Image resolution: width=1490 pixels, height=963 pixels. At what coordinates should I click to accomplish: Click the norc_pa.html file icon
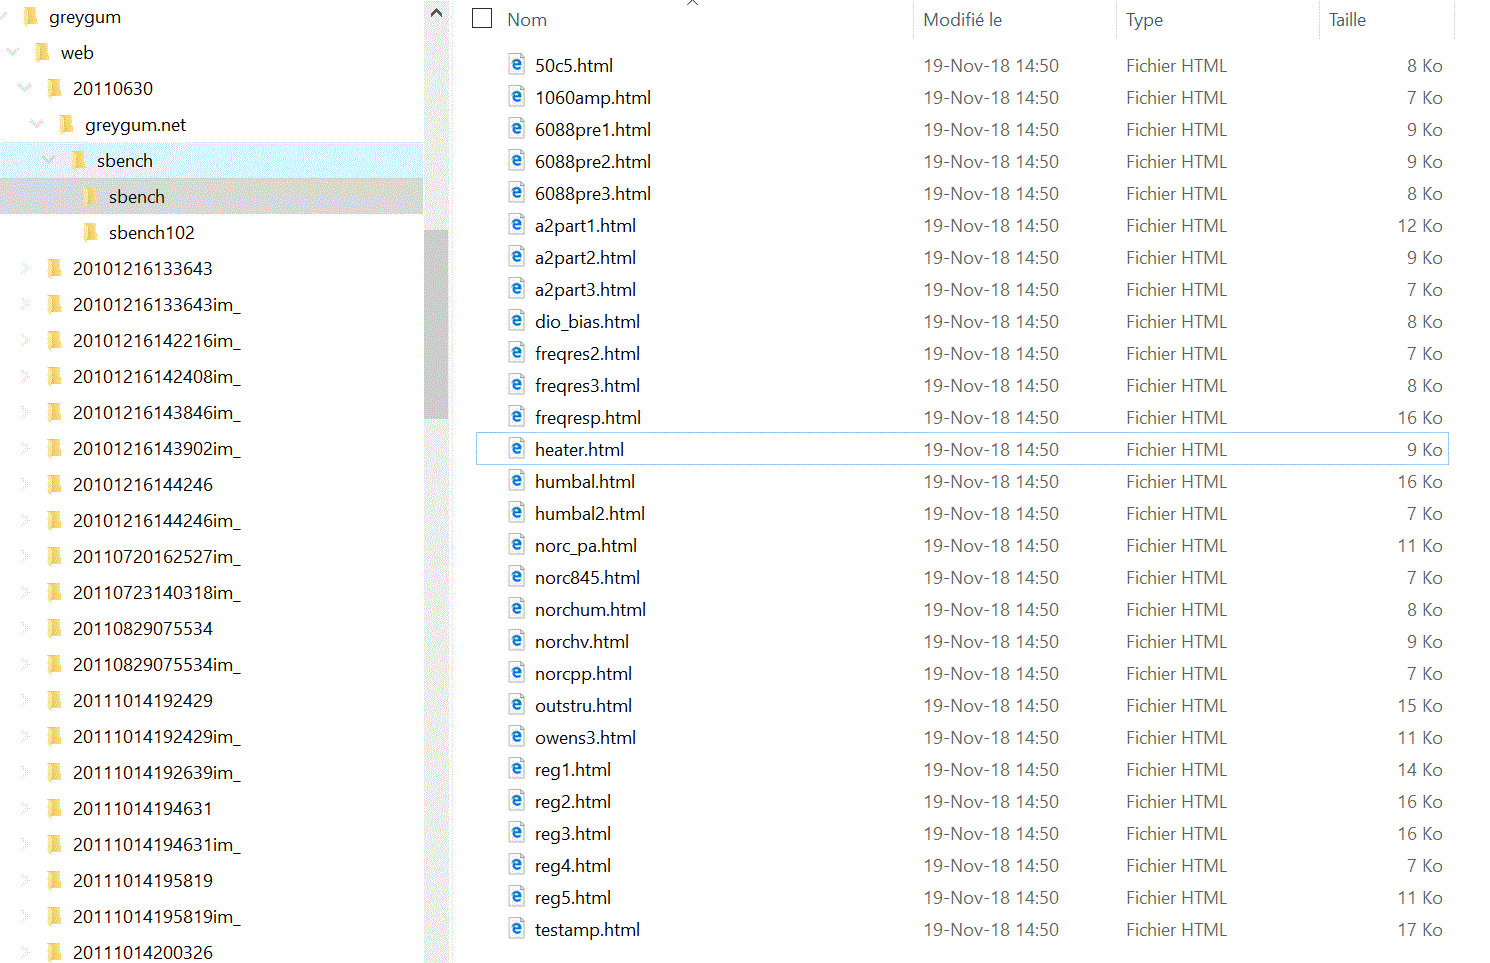click(x=516, y=545)
